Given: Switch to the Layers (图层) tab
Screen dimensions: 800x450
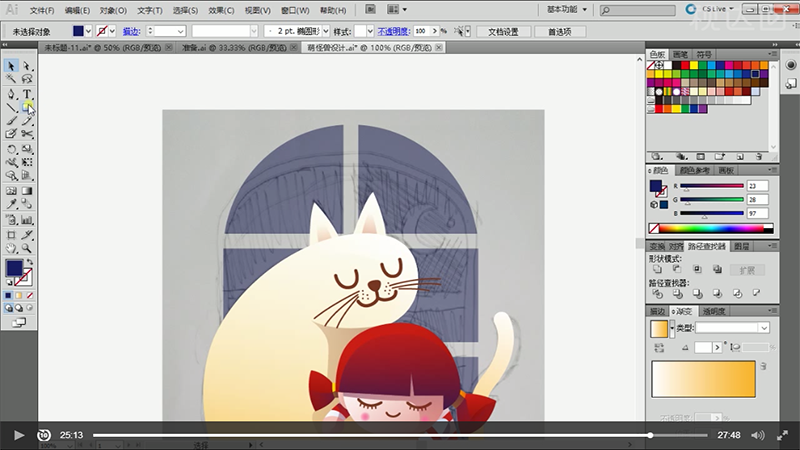Looking at the screenshot, I should point(741,246).
